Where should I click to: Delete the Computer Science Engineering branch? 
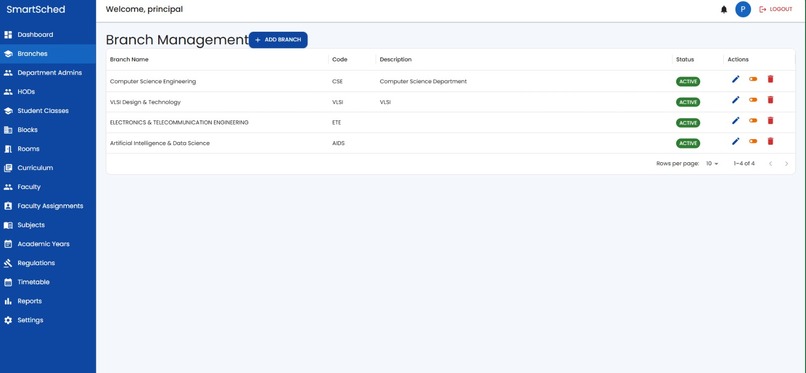tap(770, 79)
